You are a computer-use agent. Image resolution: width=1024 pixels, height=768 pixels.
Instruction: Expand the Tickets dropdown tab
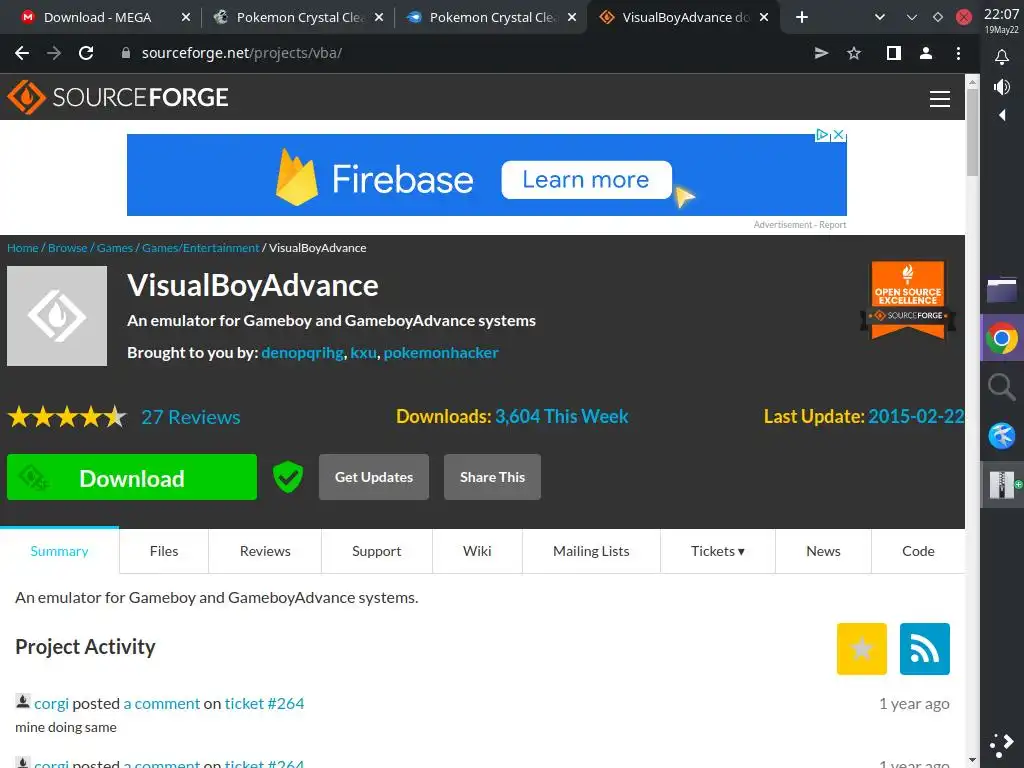(718, 551)
